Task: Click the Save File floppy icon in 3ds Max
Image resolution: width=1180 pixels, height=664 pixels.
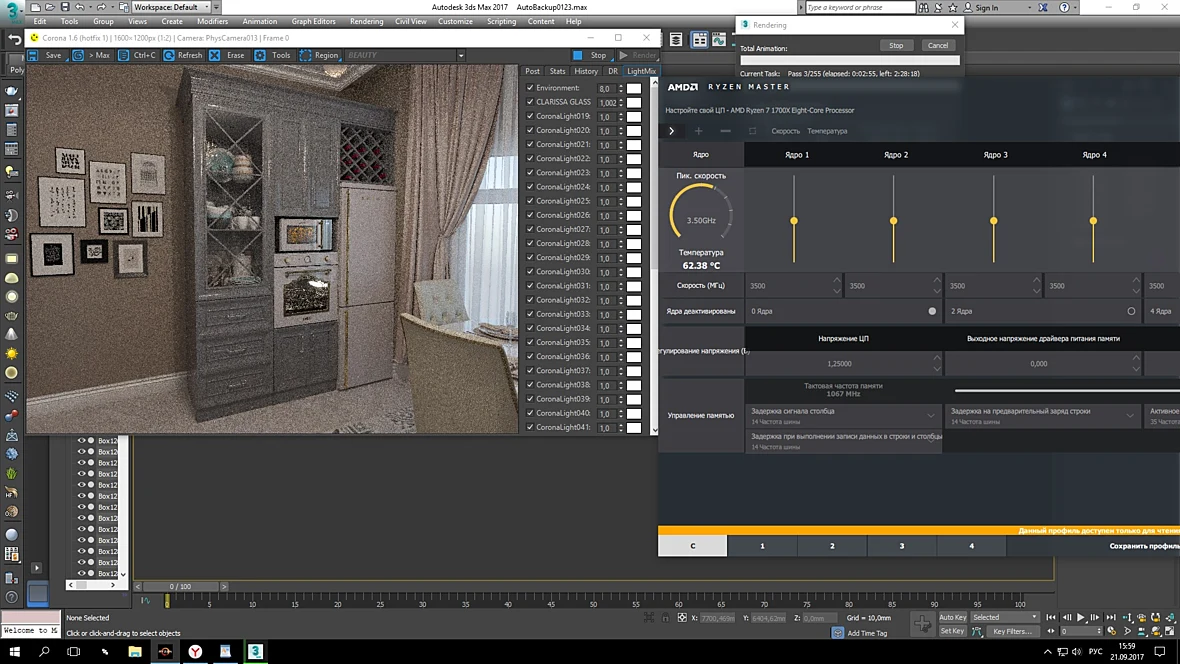Action: [65, 7]
